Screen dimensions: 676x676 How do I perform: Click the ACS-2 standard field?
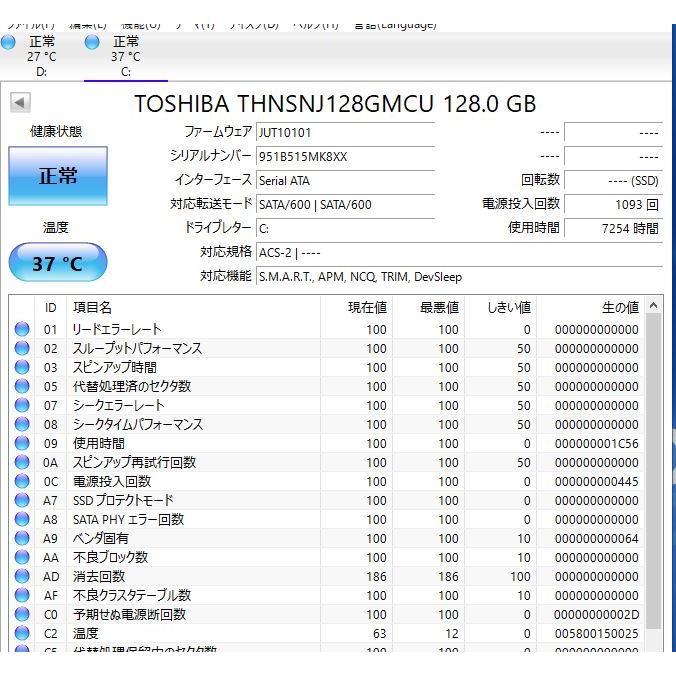tap(460, 253)
